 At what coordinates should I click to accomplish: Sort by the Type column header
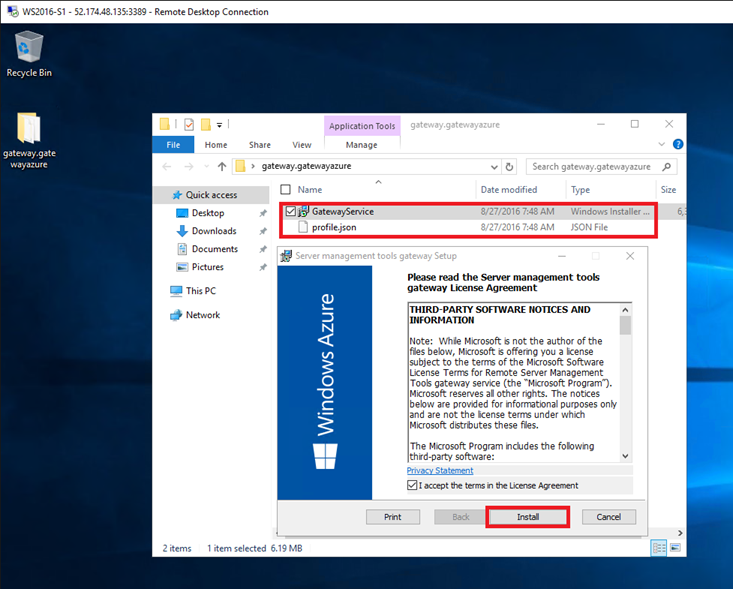[x=580, y=189]
